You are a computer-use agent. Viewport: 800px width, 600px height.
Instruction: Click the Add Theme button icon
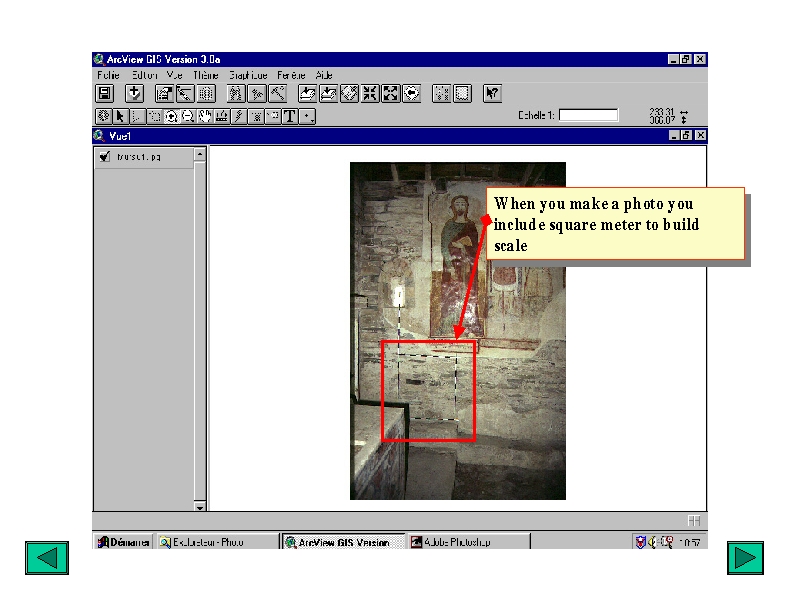135,93
